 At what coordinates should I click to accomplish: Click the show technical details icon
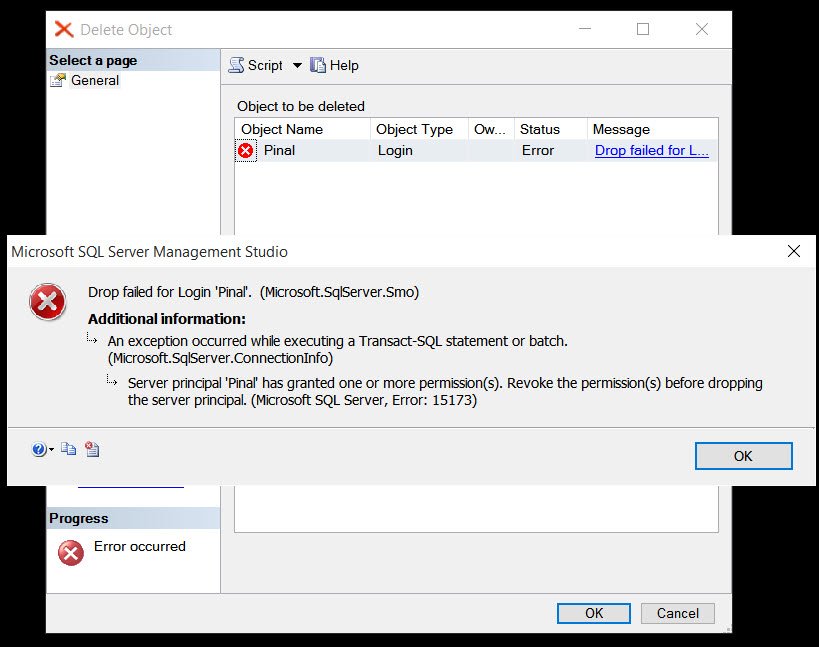click(92, 449)
